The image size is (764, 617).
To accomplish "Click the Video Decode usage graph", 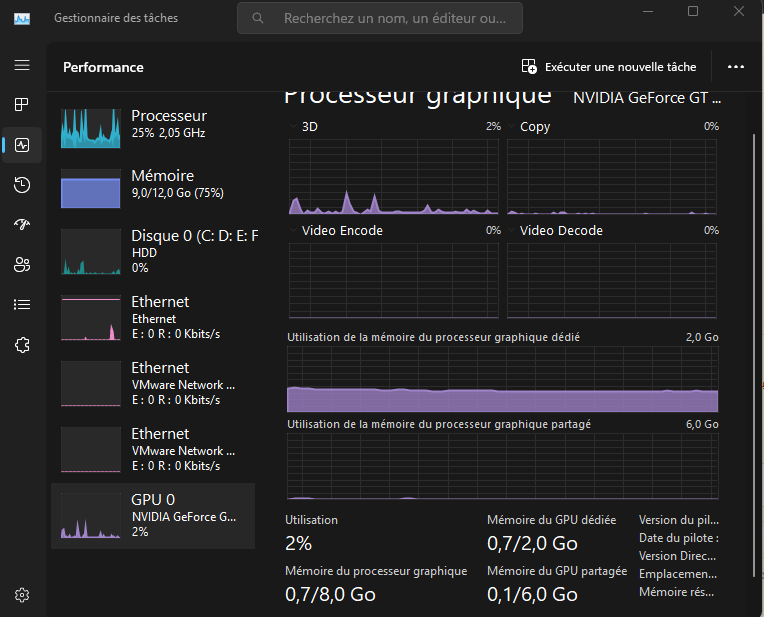I will coord(612,281).
